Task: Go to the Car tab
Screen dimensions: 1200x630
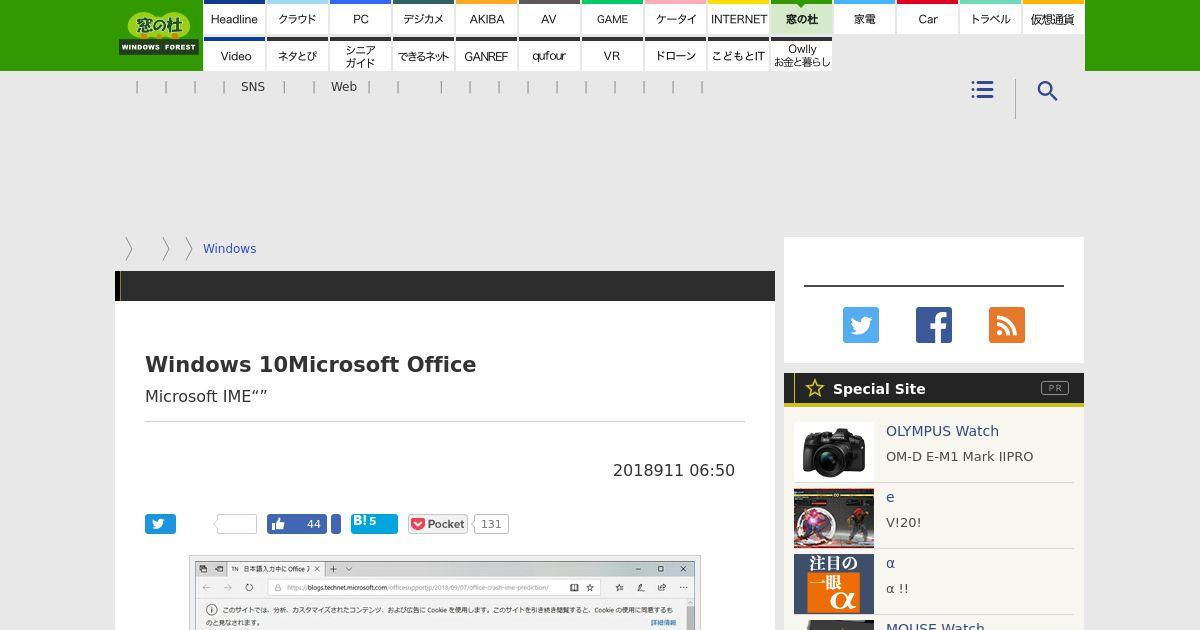Action: pyautogui.click(x=927, y=18)
